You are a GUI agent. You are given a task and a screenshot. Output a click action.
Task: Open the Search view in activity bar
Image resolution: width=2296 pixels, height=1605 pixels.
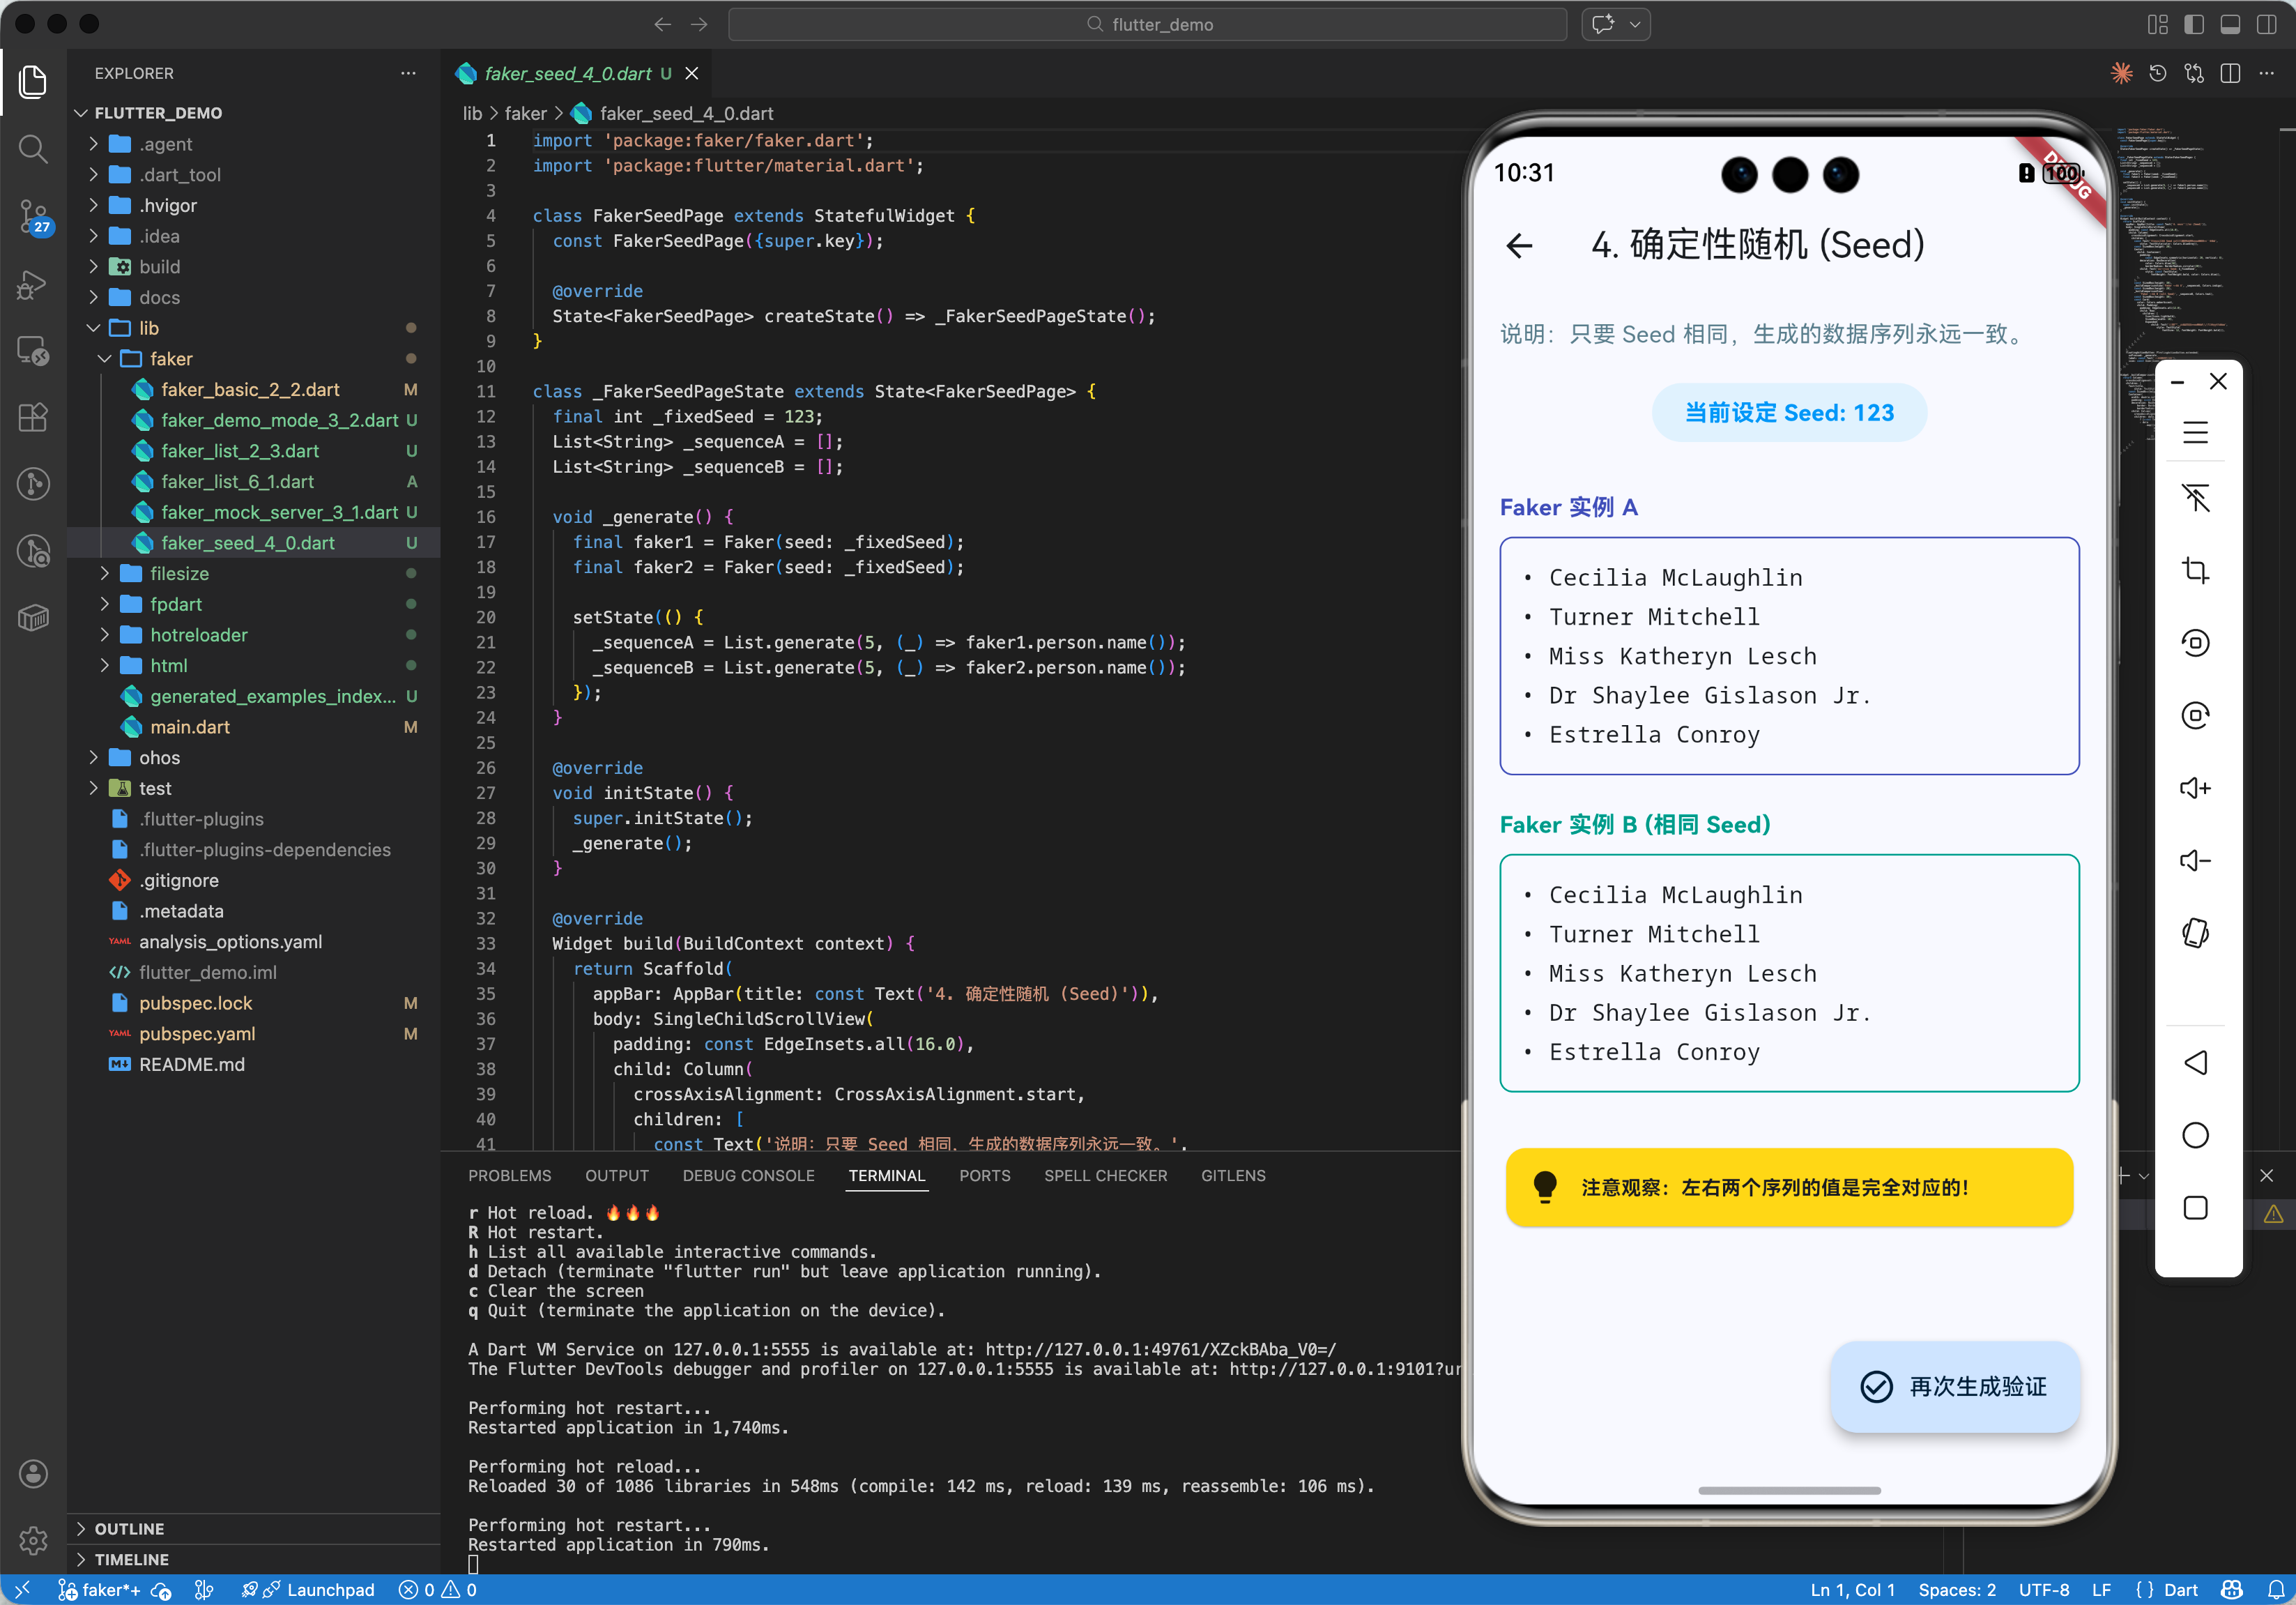pyautogui.click(x=33, y=150)
